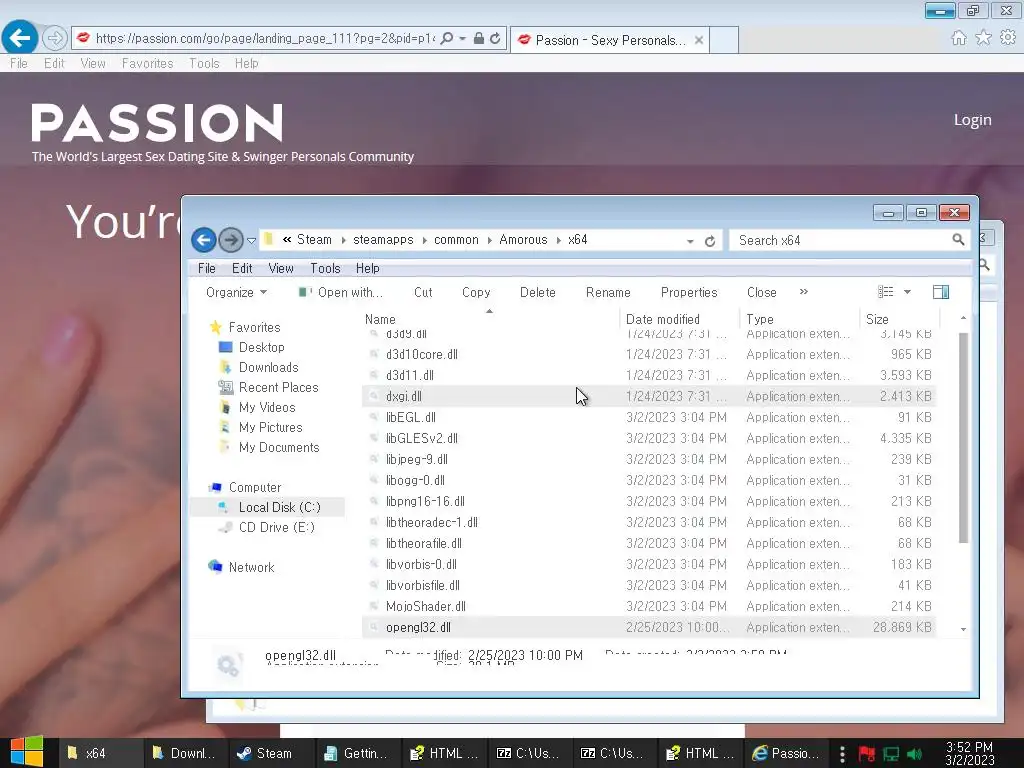1024x768 pixels.
Task: Click the padlock security icon in address bar
Action: tap(479, 39)
